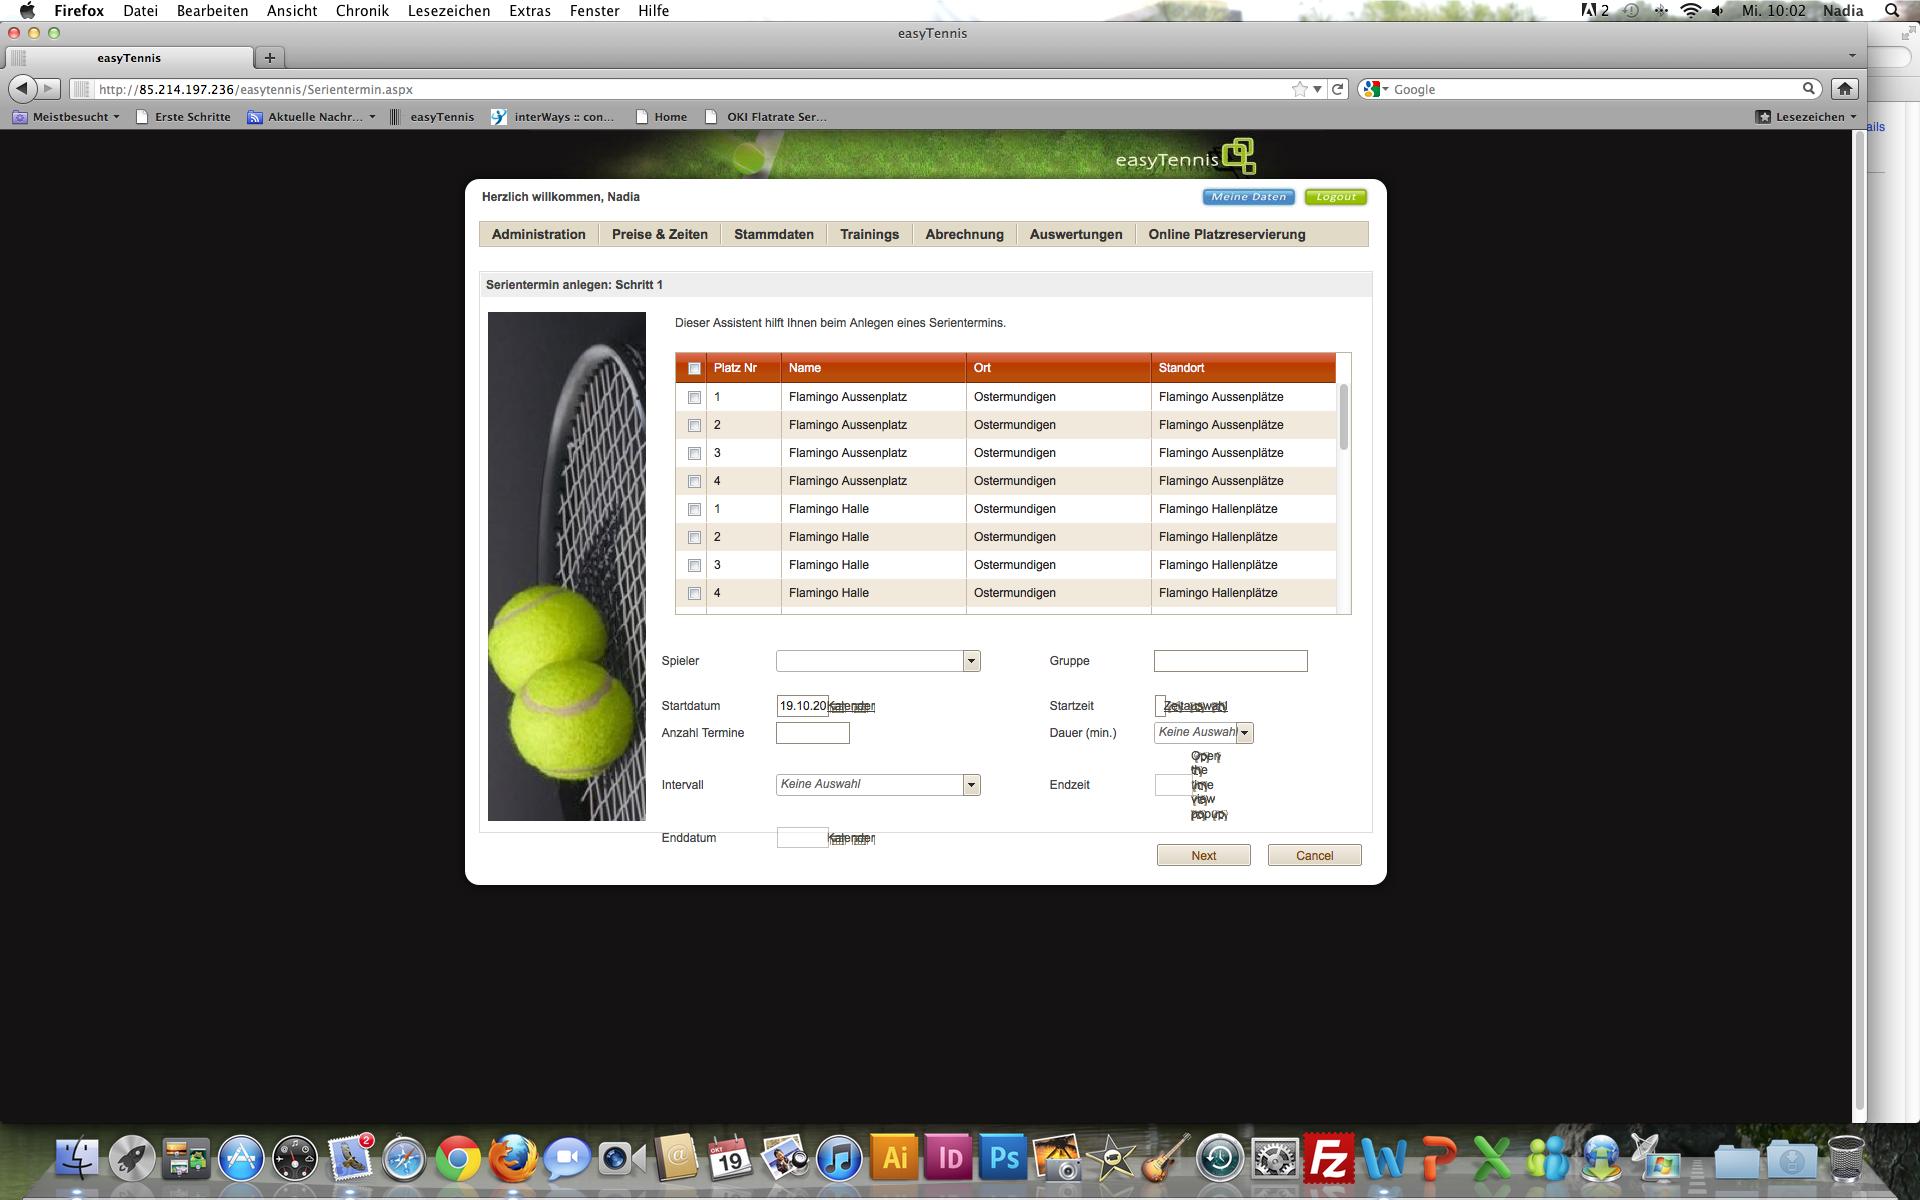Open the Intervall dropdown list
This screenshot has height=1200, width=1920.
(970, 785)
